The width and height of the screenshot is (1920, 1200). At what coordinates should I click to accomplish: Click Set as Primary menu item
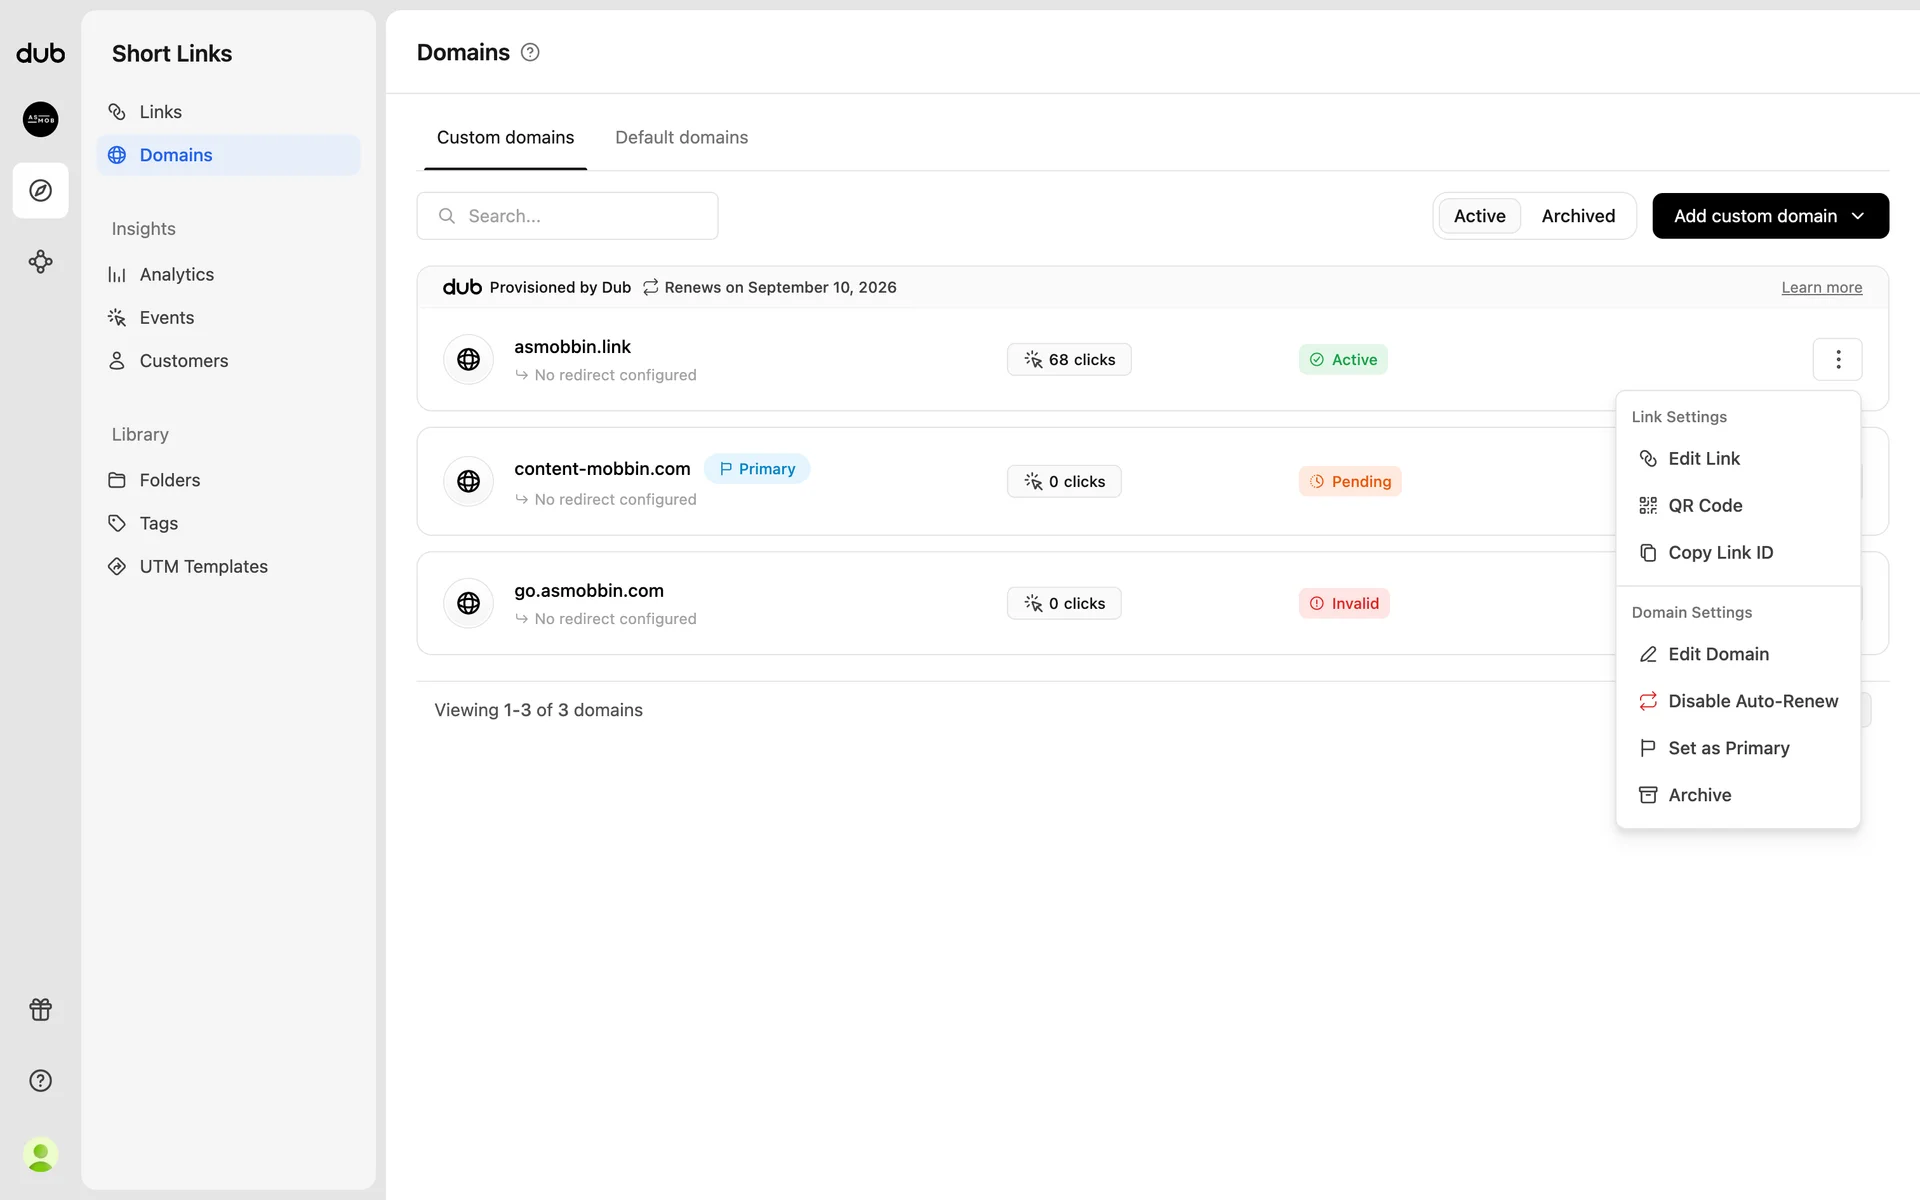(x=1728, y=748)
